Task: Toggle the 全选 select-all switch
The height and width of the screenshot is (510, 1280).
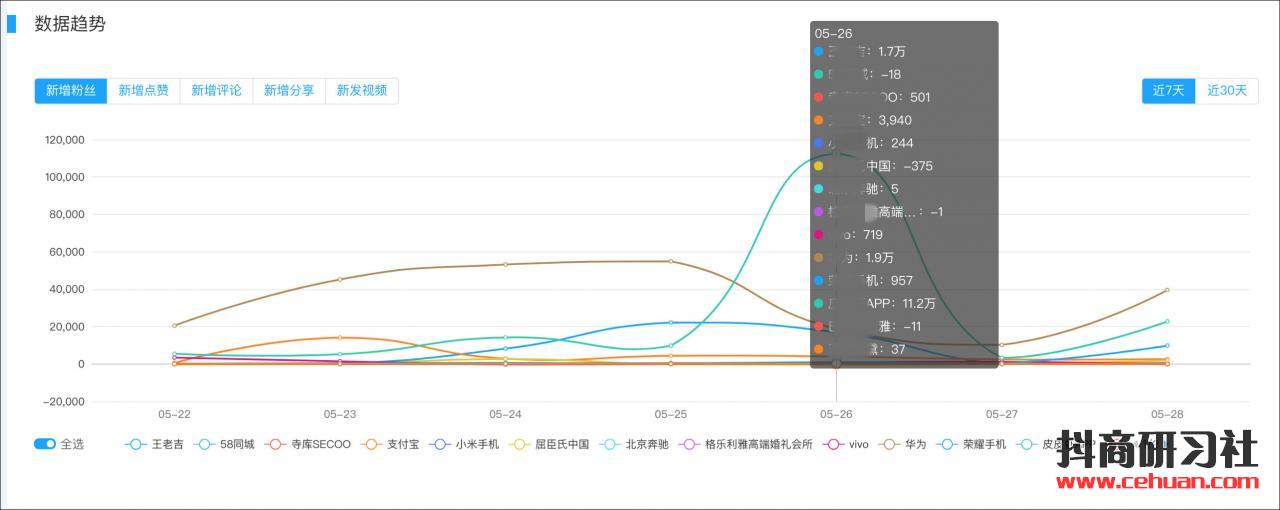Action: coord(45,444)
